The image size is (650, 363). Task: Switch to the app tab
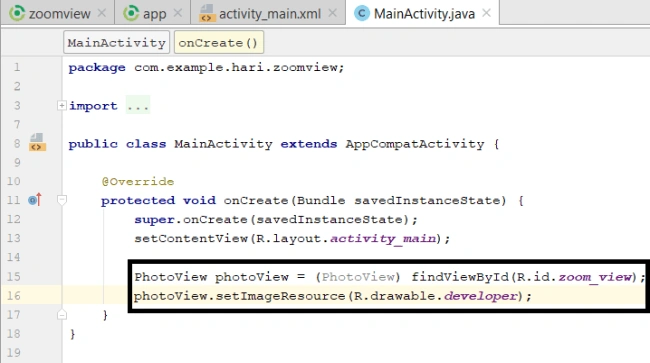(x=153, y=13)
